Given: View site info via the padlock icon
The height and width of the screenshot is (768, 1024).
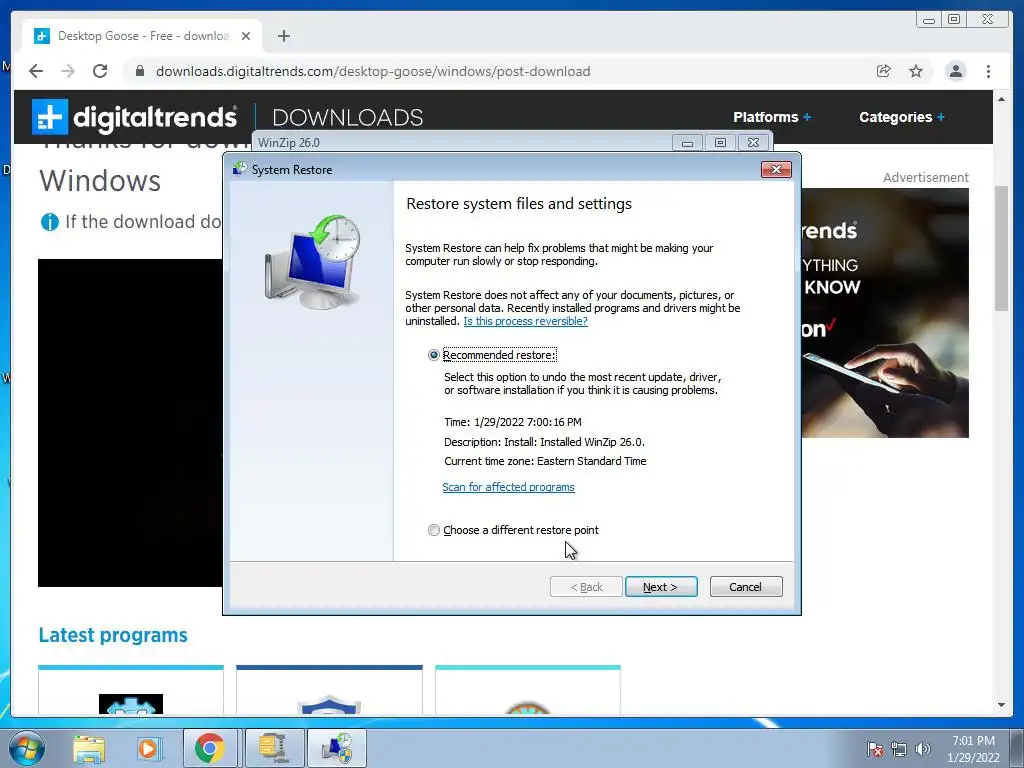Looking at the screenshot, I should tap(140, 71).
